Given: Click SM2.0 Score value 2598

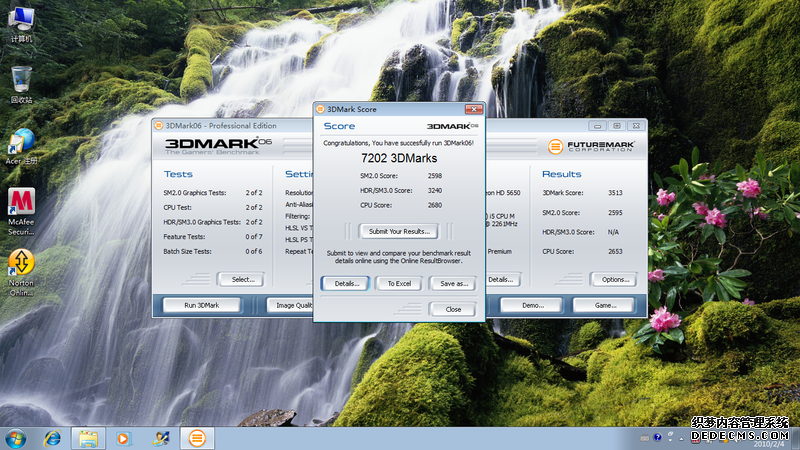Looking at the screenshot, I should tap(435, 176).
